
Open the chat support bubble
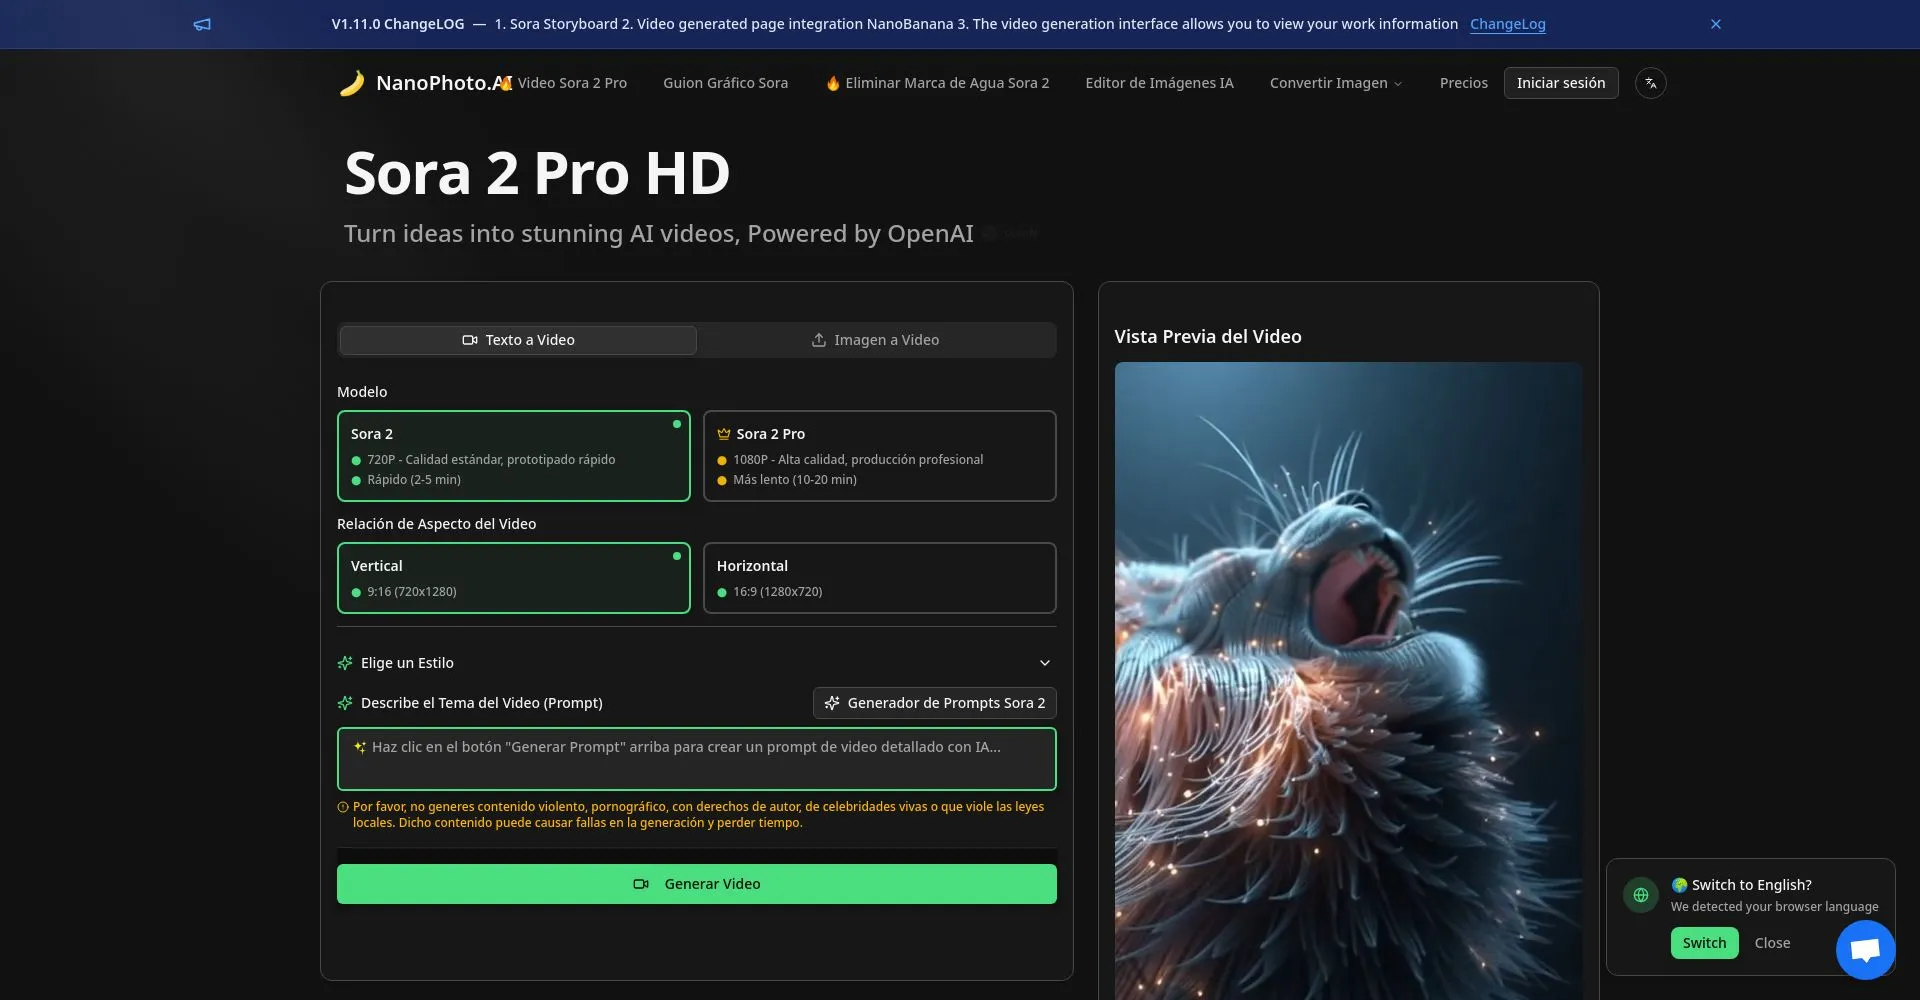(x=1866, y=948)
